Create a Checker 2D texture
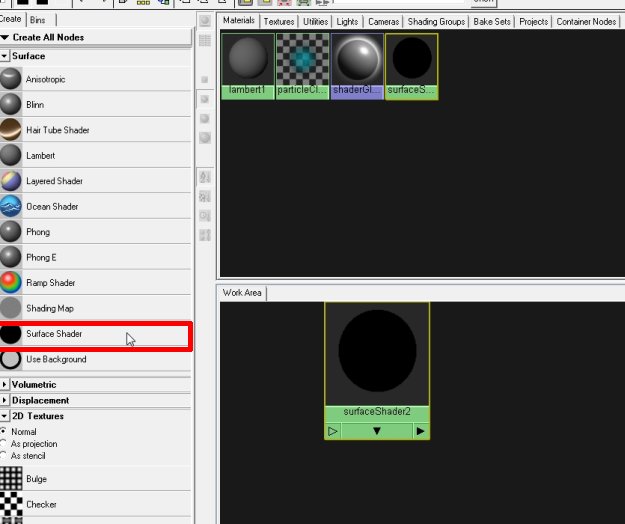Screen dimensions: 625x524 [96, 504]
